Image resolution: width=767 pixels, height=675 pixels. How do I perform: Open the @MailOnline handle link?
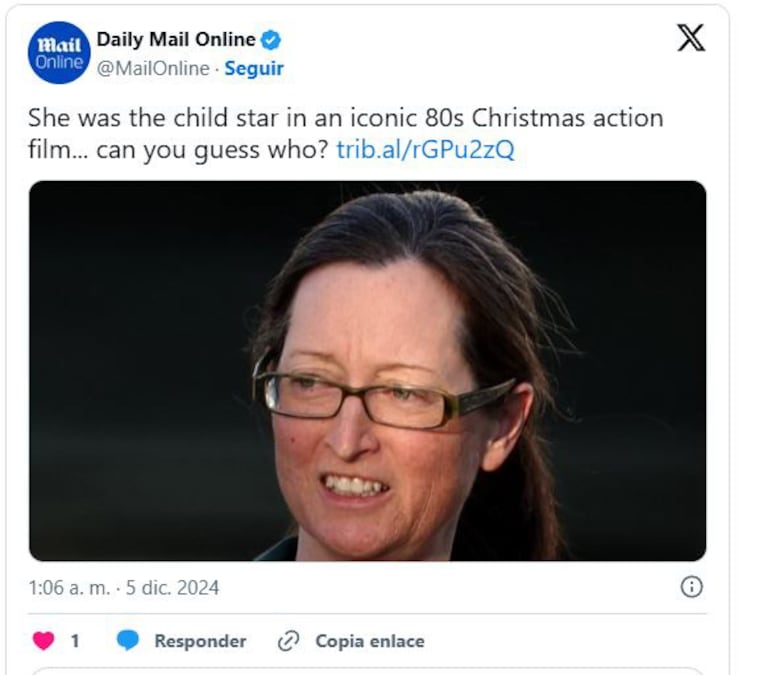(x=153, y=68)
